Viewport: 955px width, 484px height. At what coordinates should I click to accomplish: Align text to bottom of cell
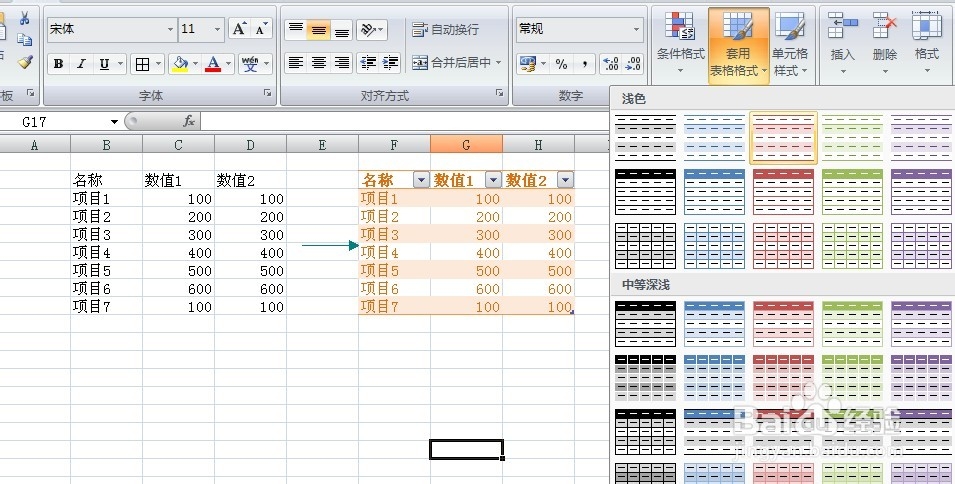coord(342,29)
